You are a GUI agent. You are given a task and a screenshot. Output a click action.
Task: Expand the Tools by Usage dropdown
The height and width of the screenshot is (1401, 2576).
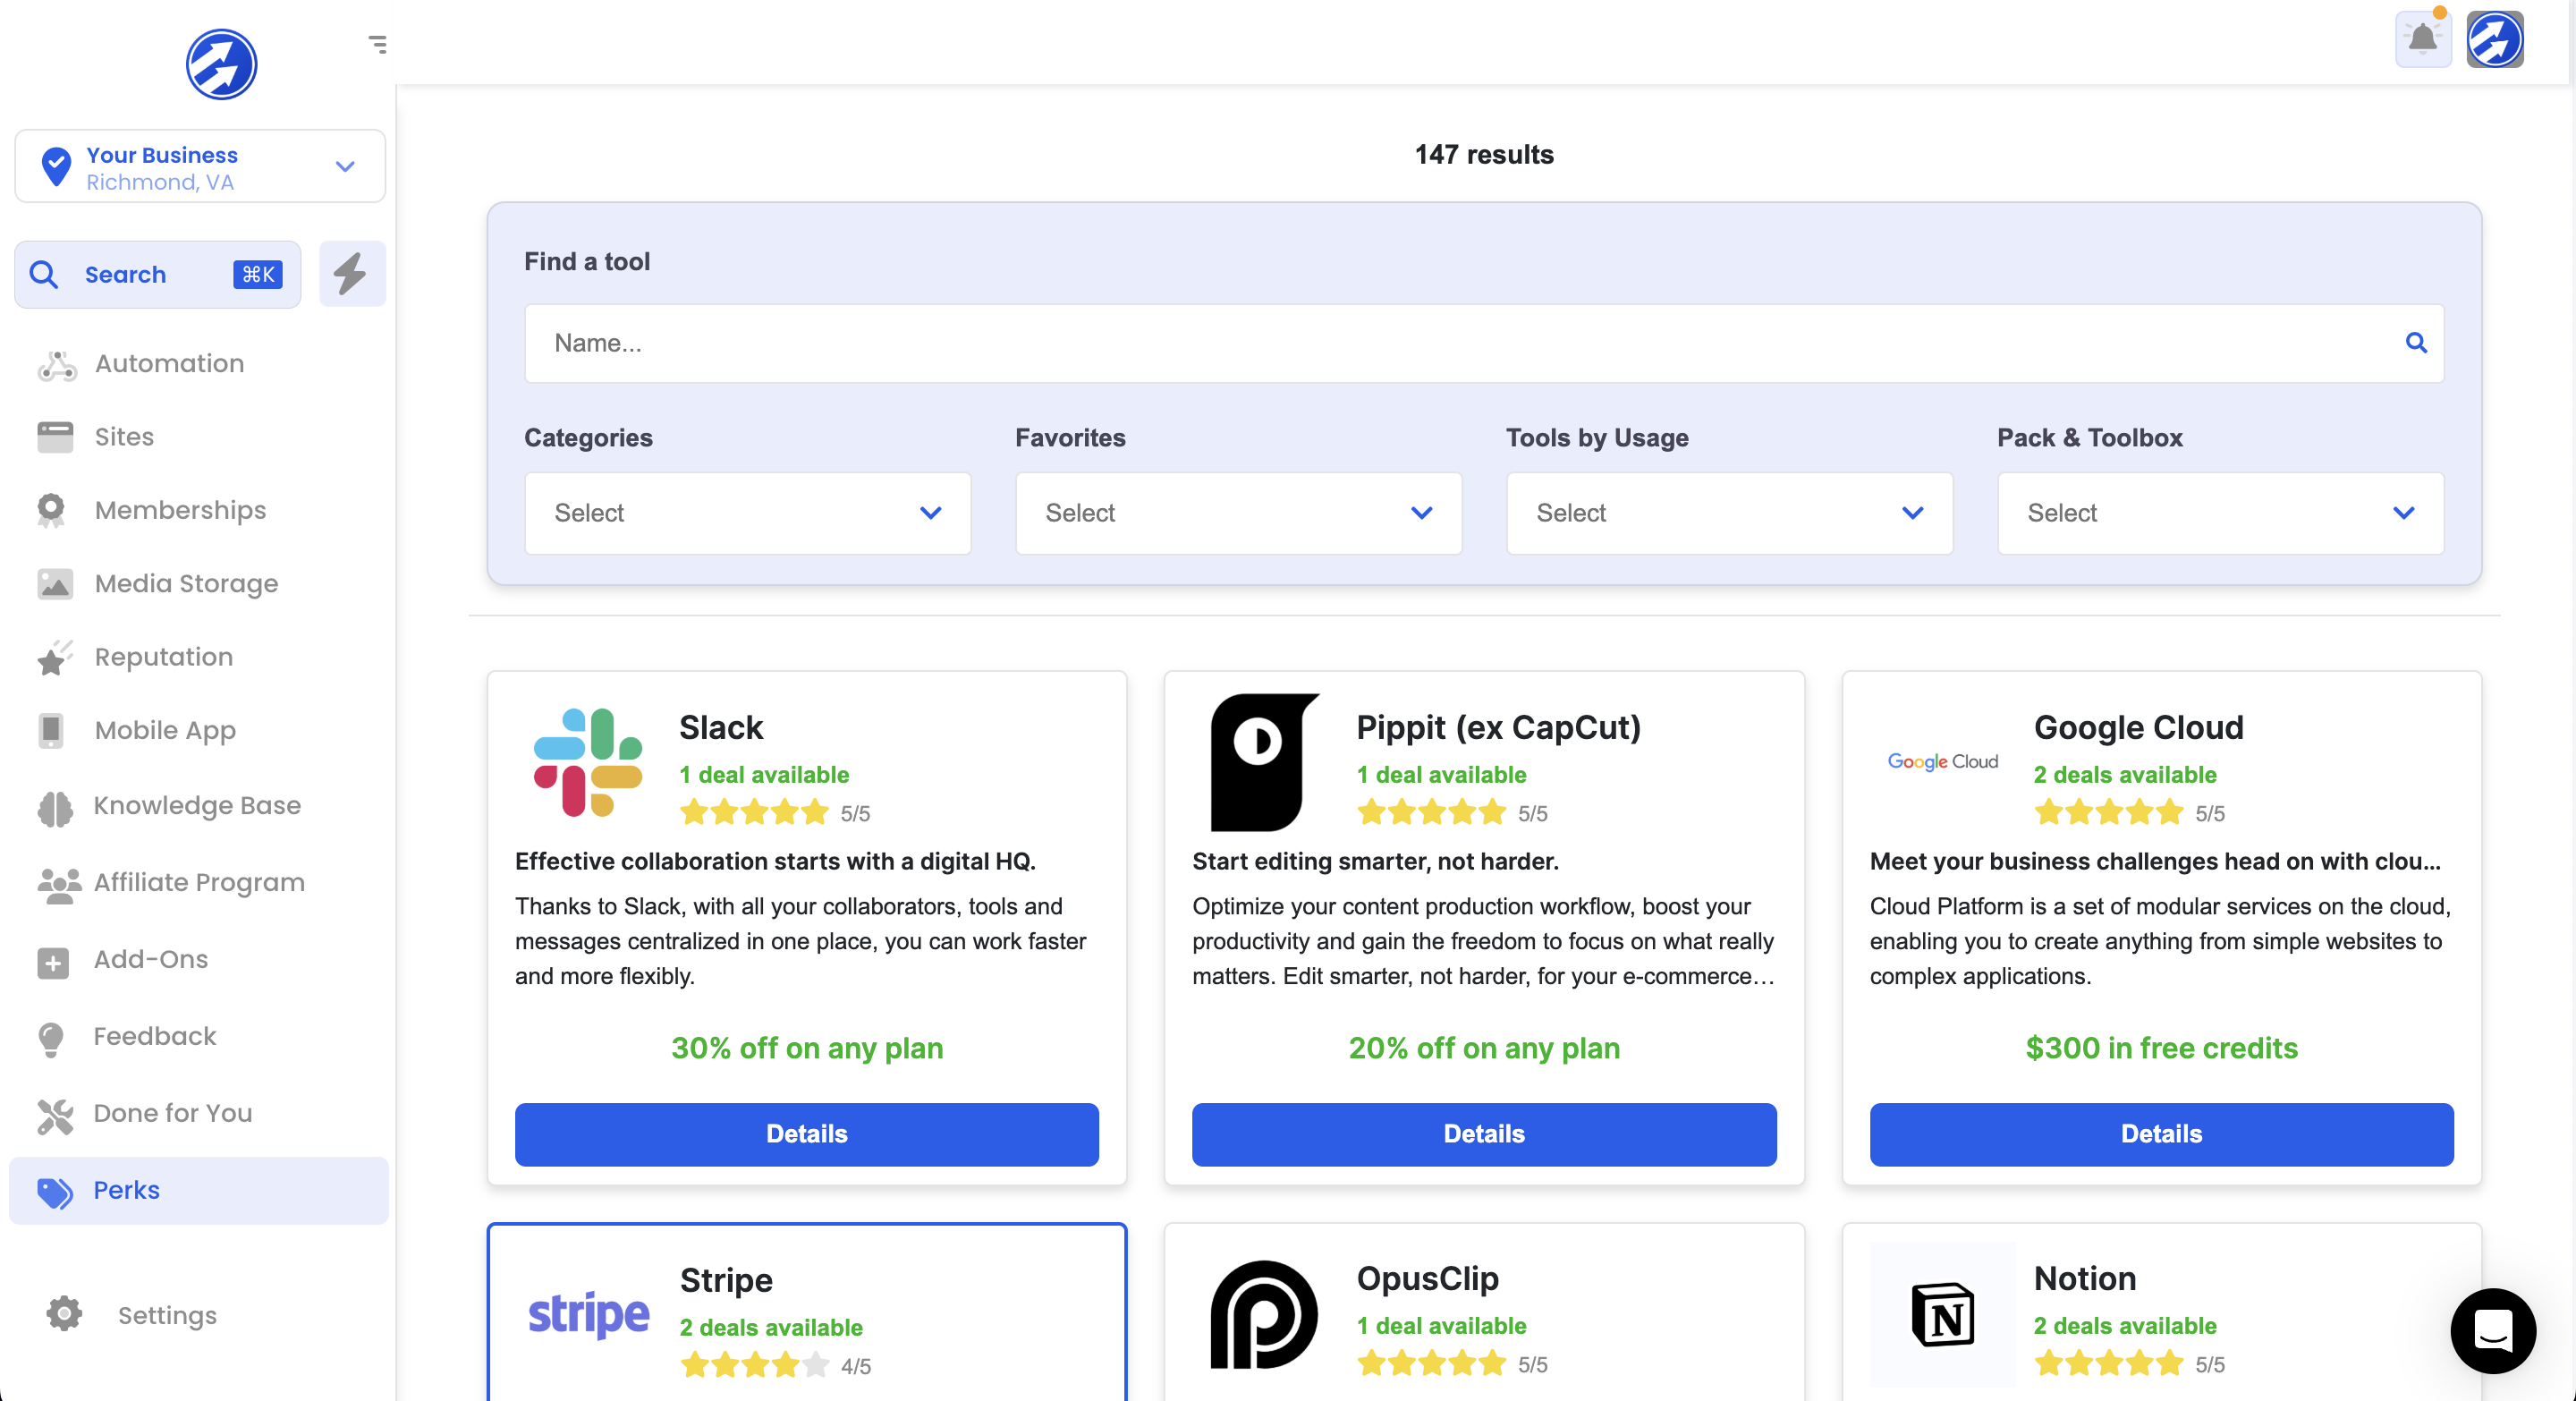tap(1728, 513)
